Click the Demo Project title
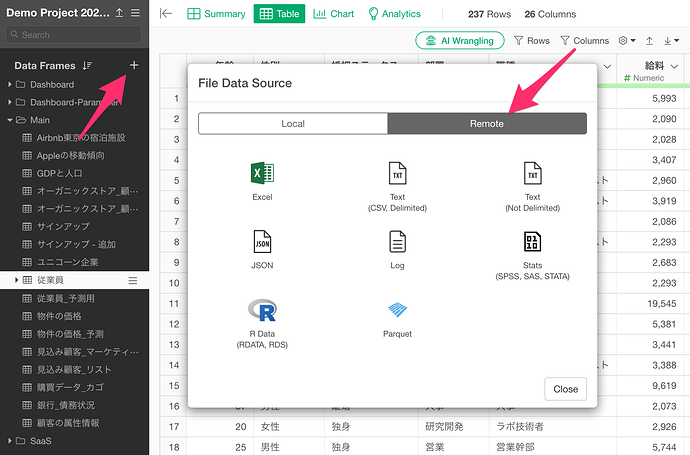This screenshot has width=690, height=455. [58, 13]
